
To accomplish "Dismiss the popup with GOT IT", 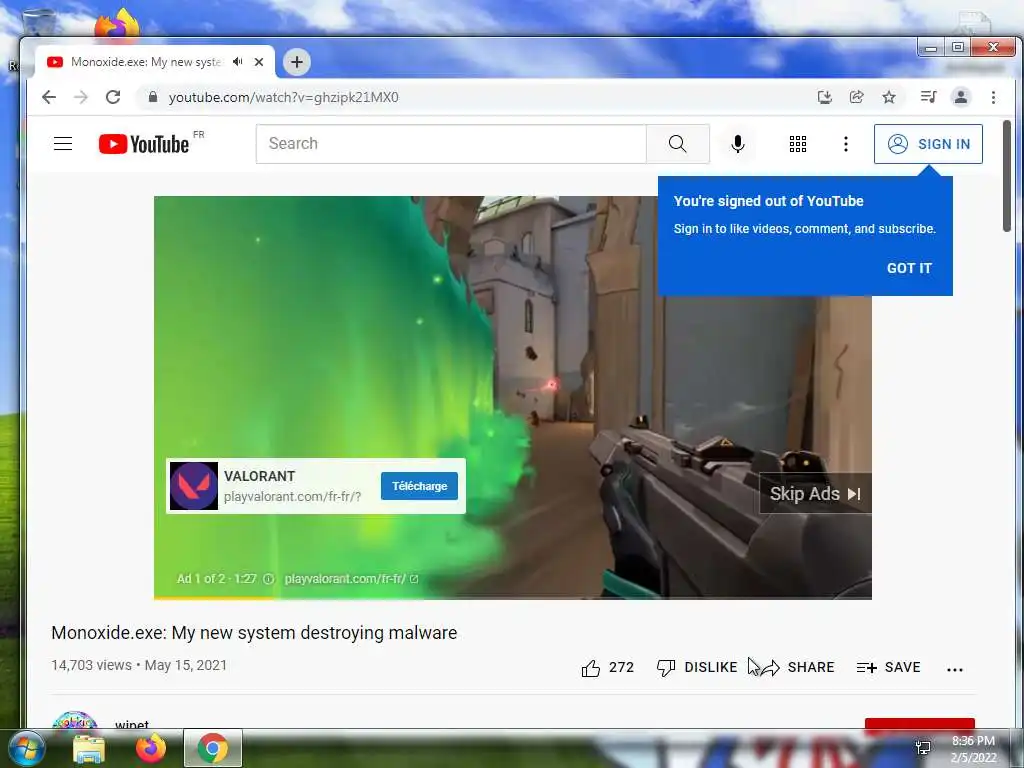I will point(909,268).
